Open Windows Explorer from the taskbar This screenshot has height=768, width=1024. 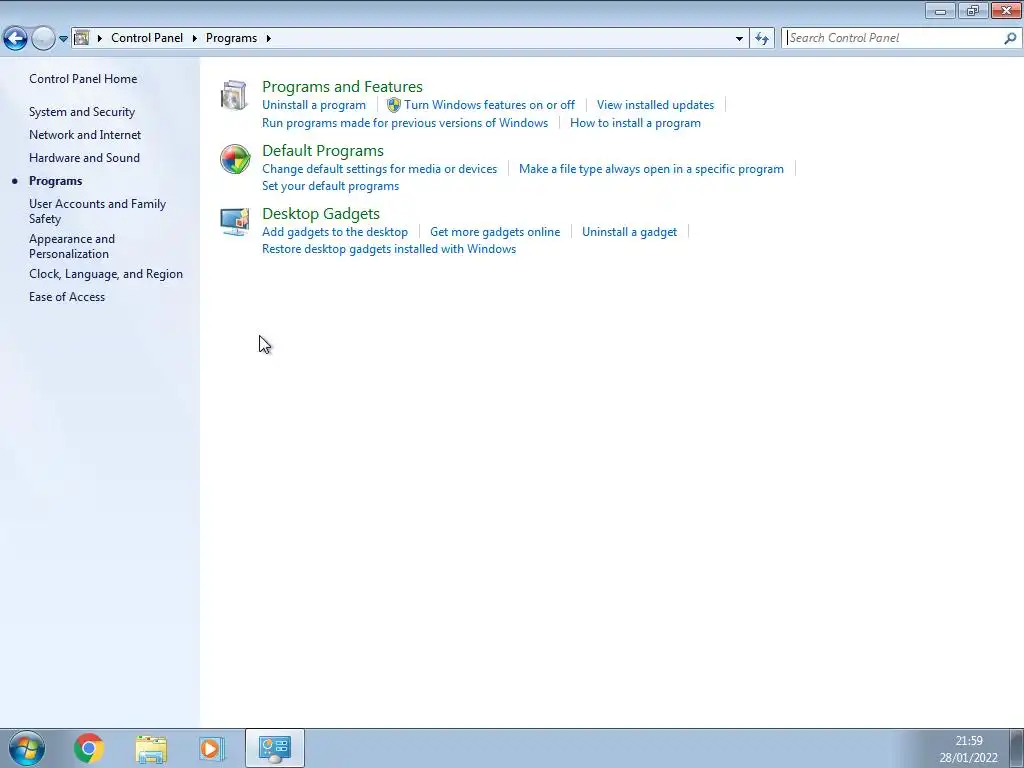151,748
